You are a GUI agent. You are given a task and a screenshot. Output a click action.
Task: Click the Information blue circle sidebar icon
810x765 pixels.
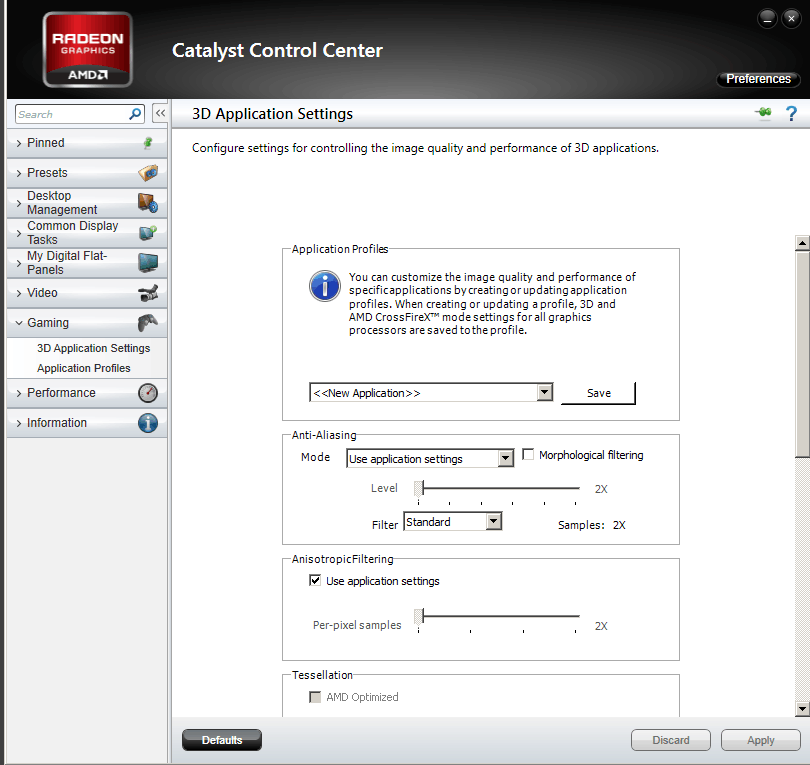pos(148,423)
